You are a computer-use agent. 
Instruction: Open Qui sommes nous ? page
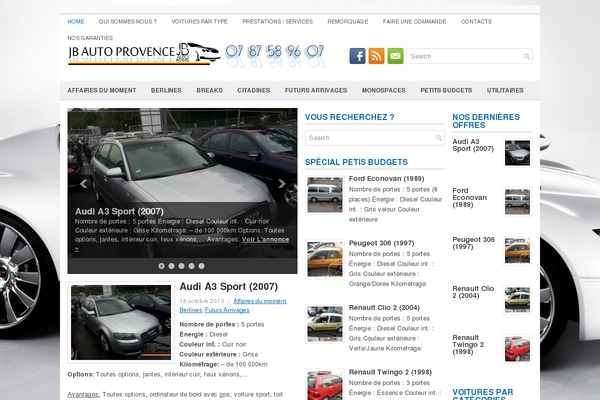click(x=128, y=22)
